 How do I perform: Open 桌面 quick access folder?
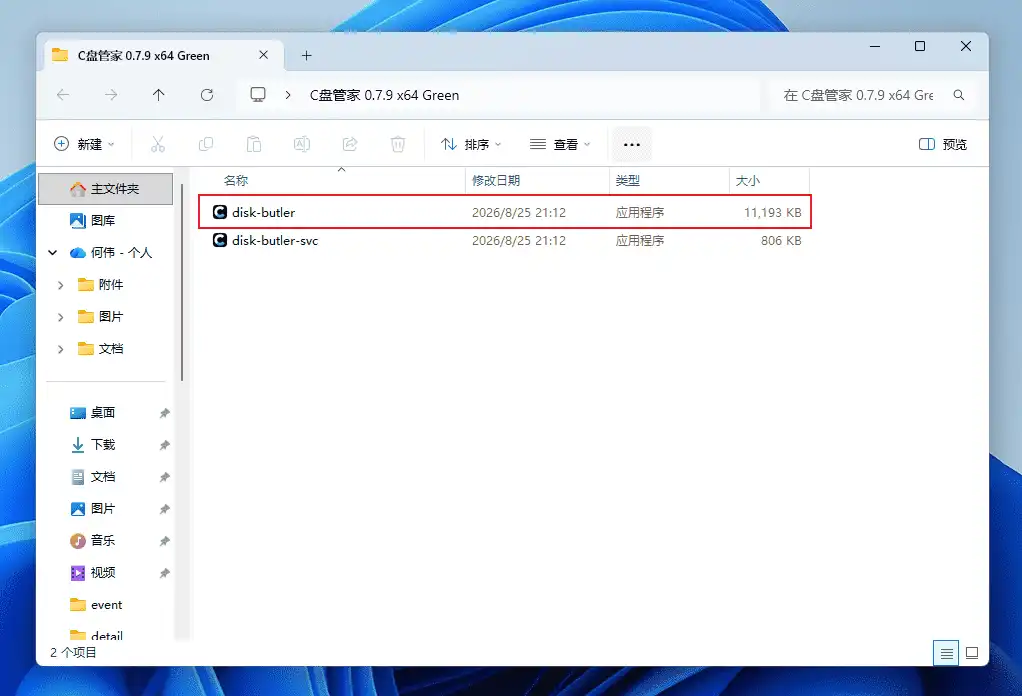102,413
